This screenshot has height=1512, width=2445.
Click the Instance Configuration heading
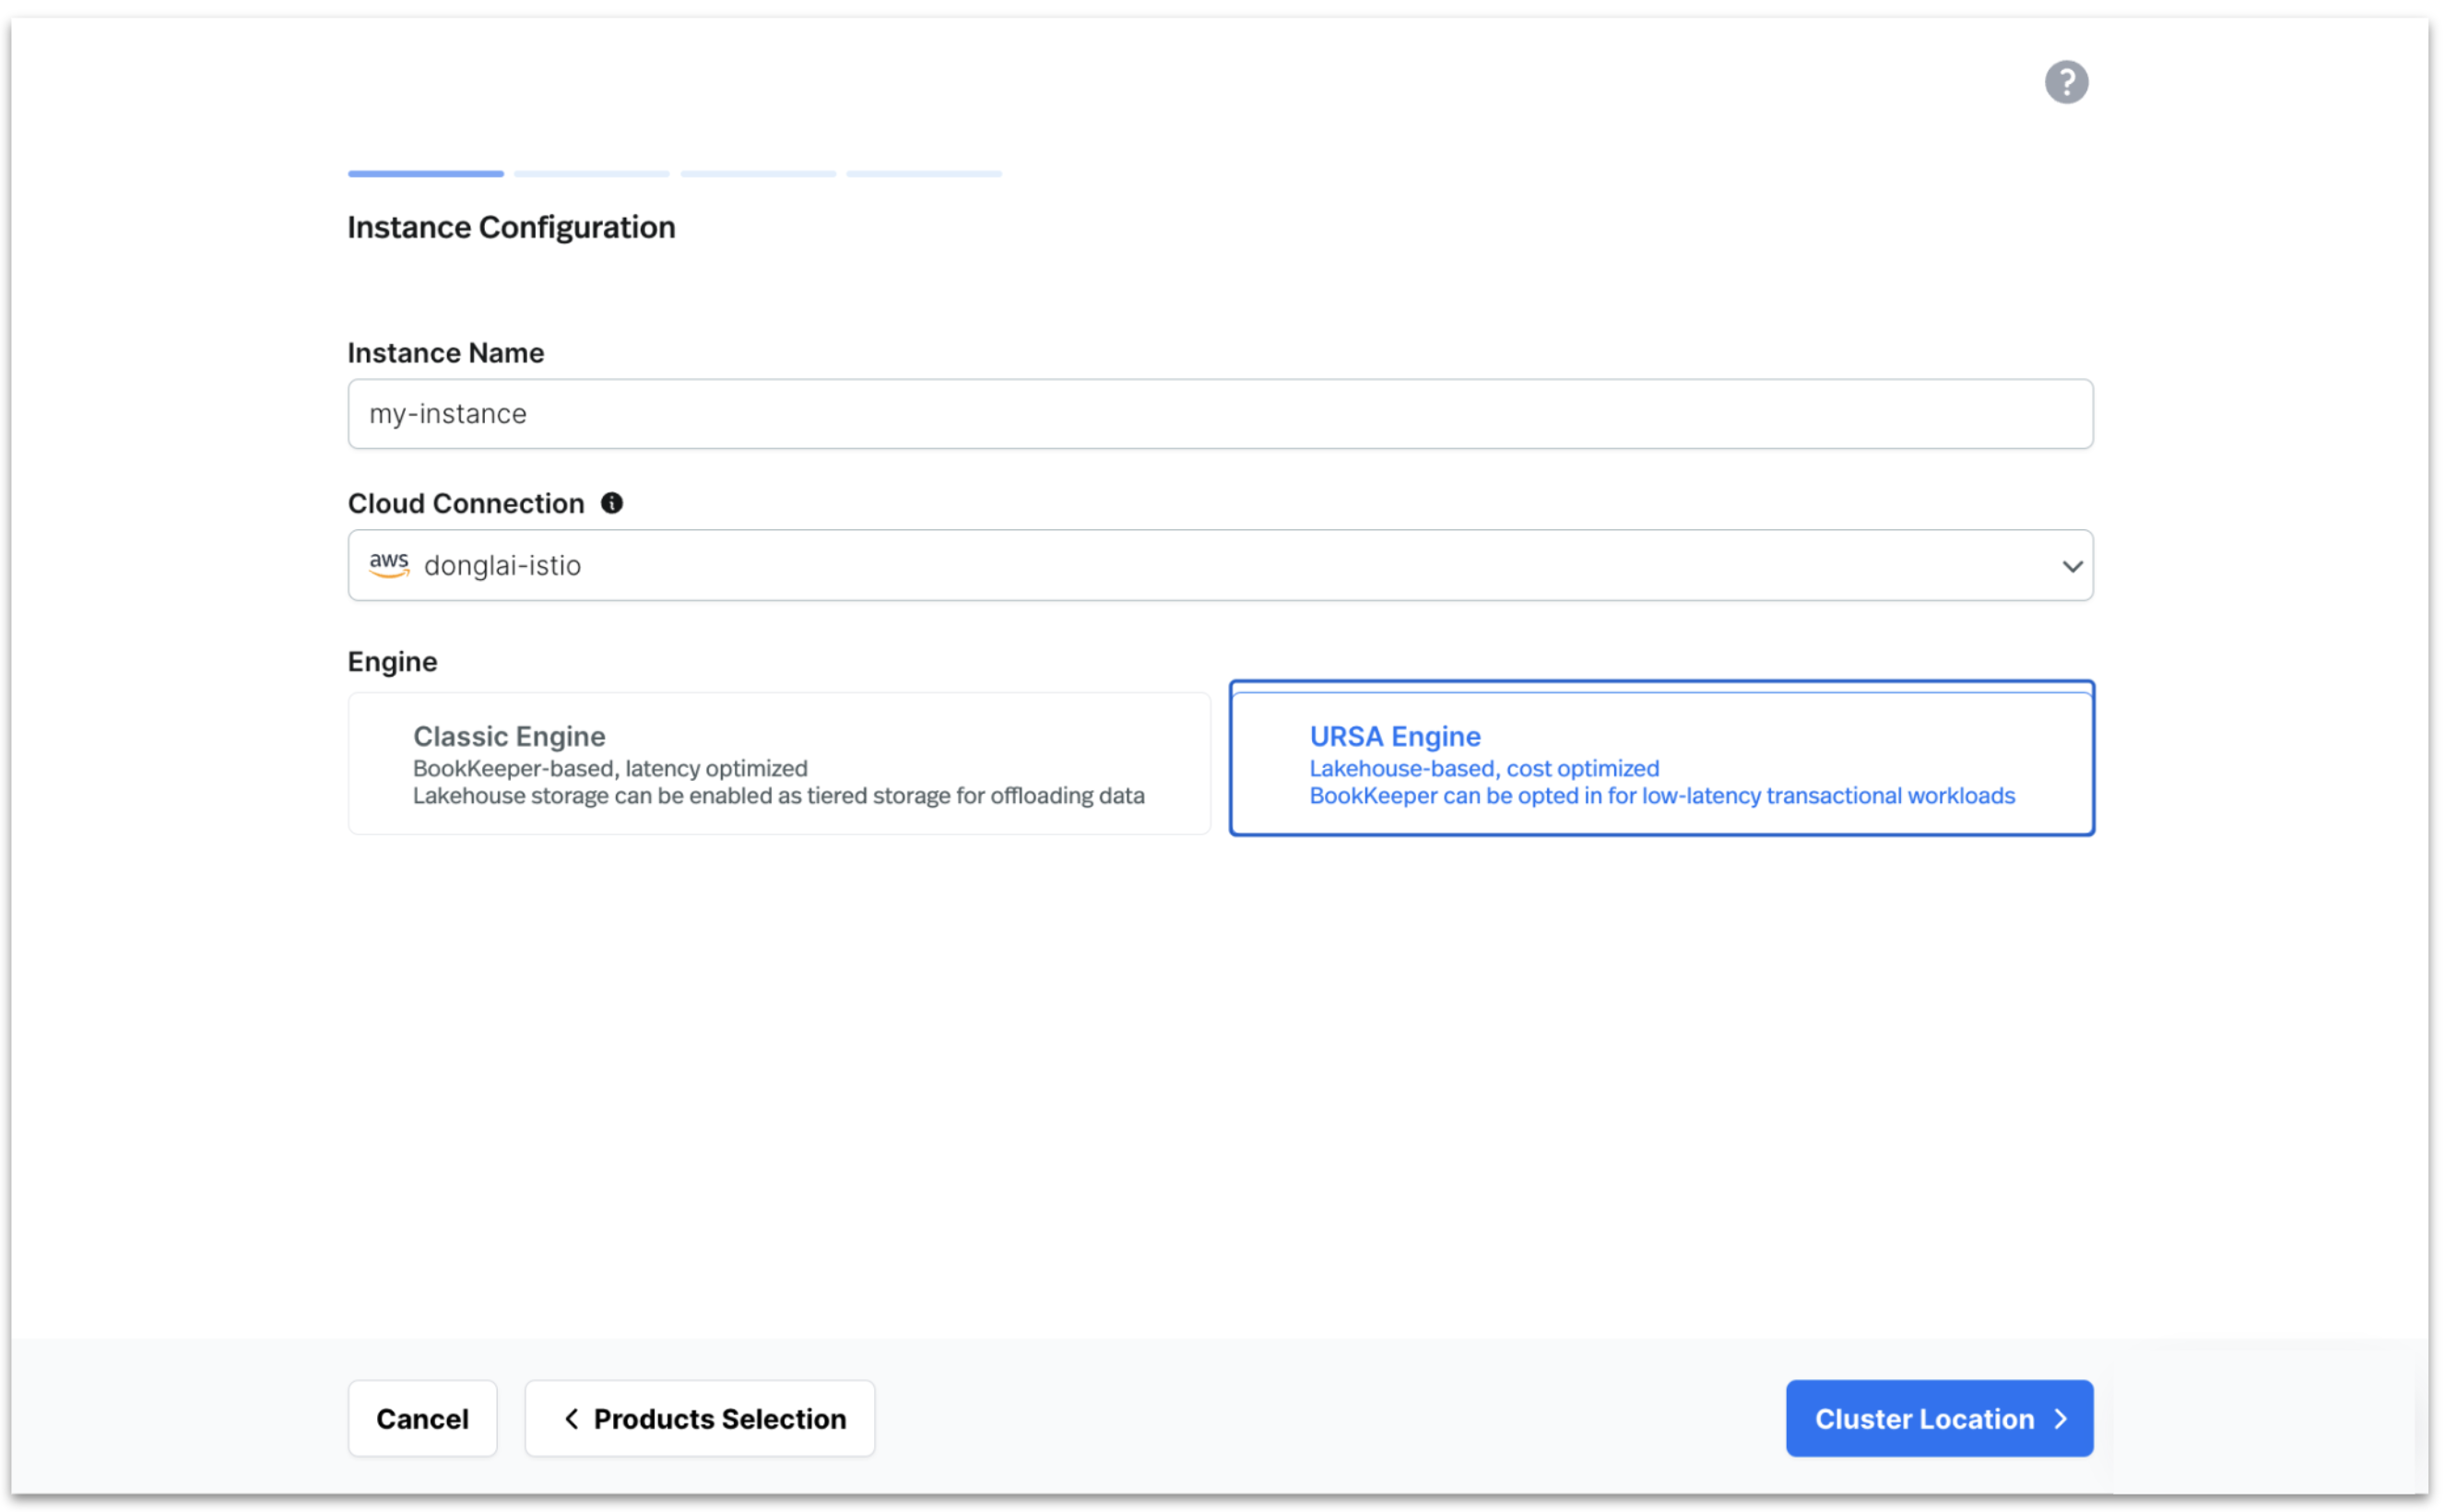pyautogui.click(x=511, y=227)
